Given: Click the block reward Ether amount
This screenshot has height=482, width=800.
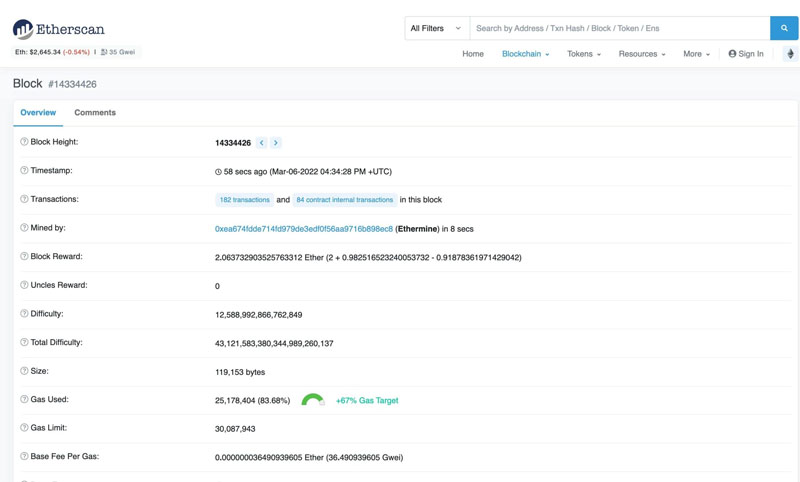Looking at the screenshot, I should 269,258.
